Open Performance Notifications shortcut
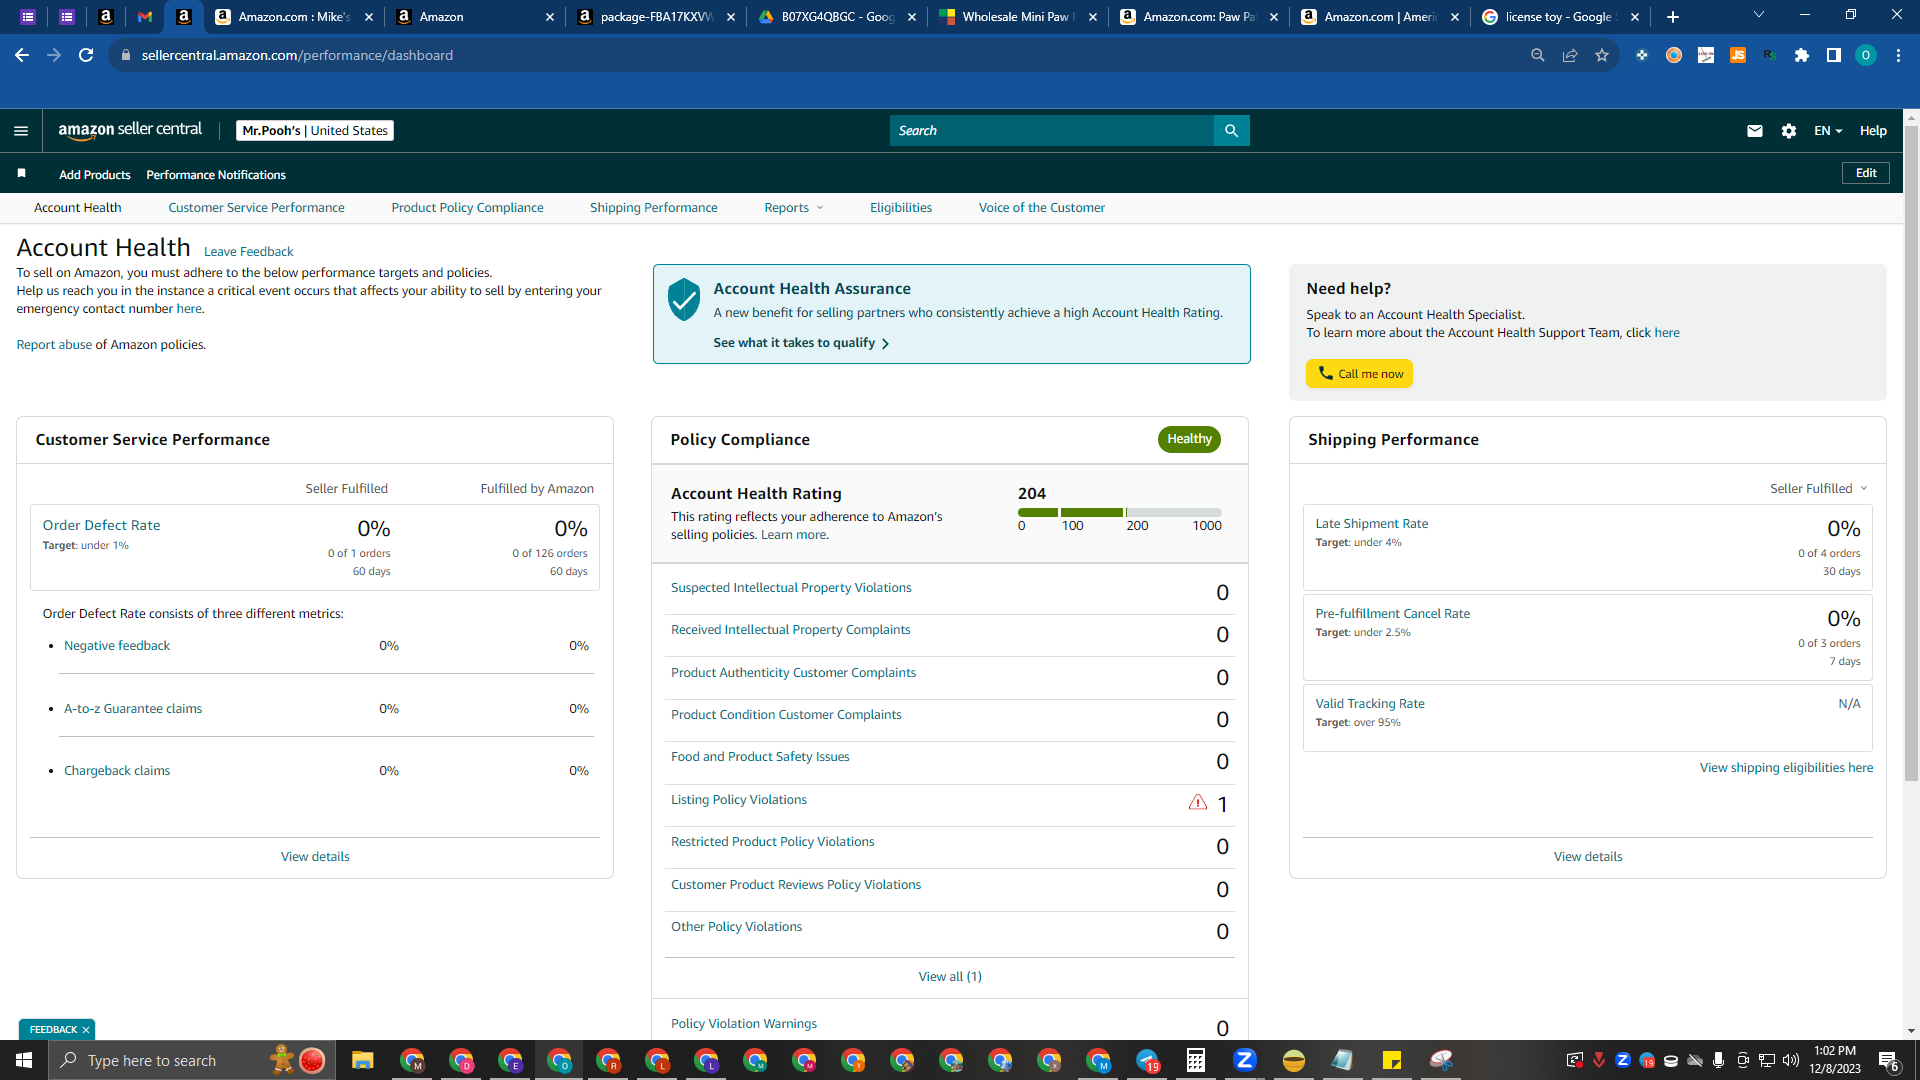 click(x=216, y=175)
